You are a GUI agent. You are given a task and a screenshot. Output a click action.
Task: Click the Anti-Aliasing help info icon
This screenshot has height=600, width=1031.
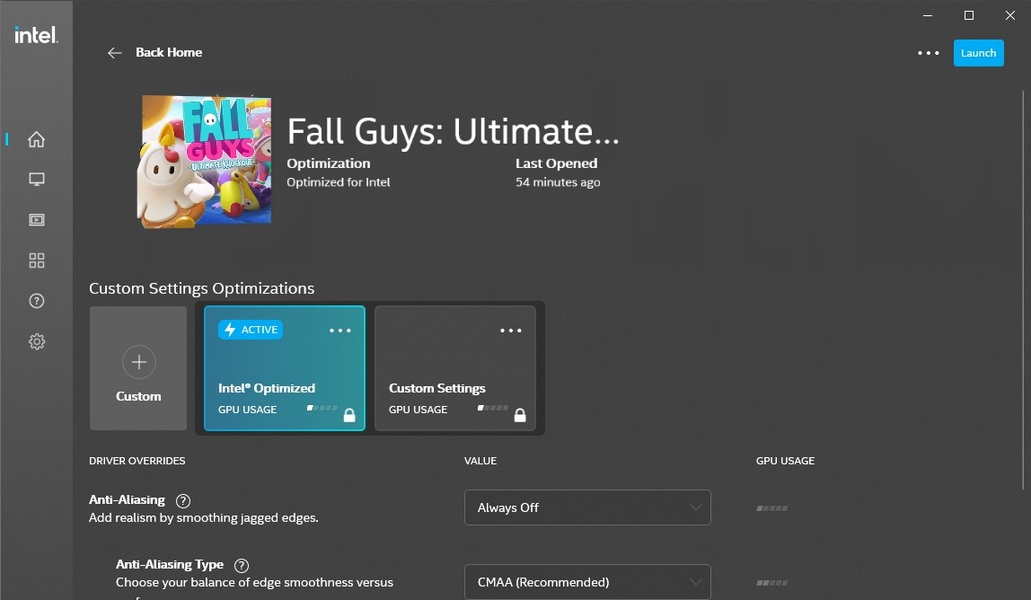183,501
